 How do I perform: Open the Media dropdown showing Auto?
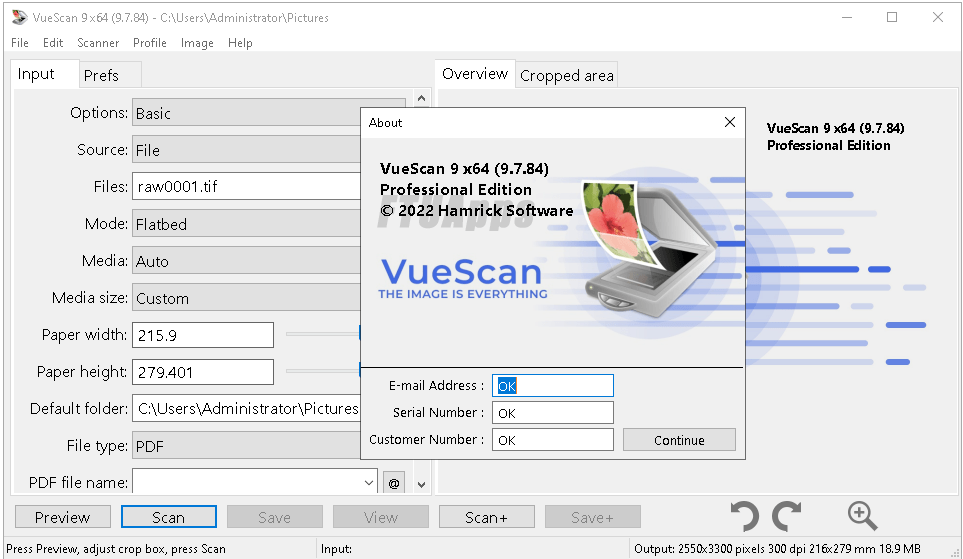pos(247,261)
